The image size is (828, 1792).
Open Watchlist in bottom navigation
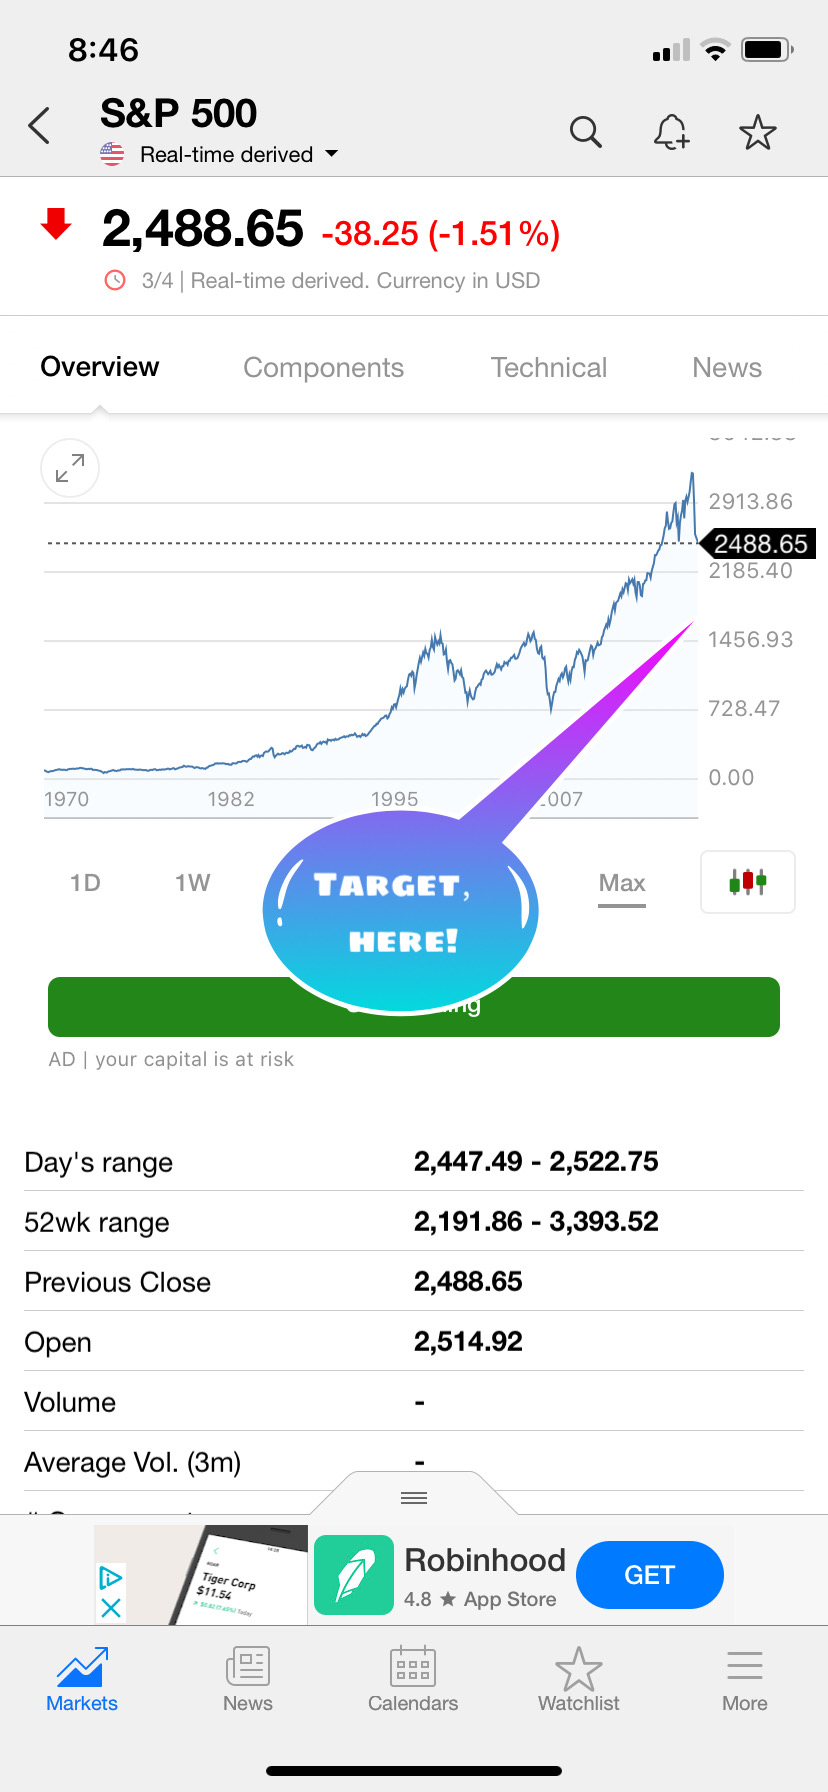pyautogui.click(x=579, y=1680)
